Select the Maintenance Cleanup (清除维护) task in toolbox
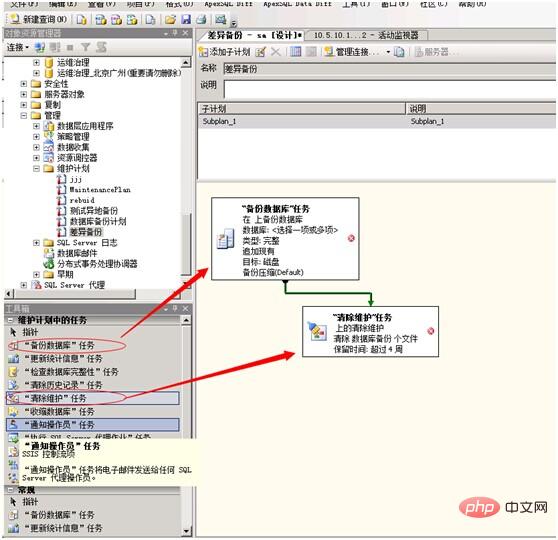Image resolution: width=558 pixels, height=540 pixels. pos(93,398)
